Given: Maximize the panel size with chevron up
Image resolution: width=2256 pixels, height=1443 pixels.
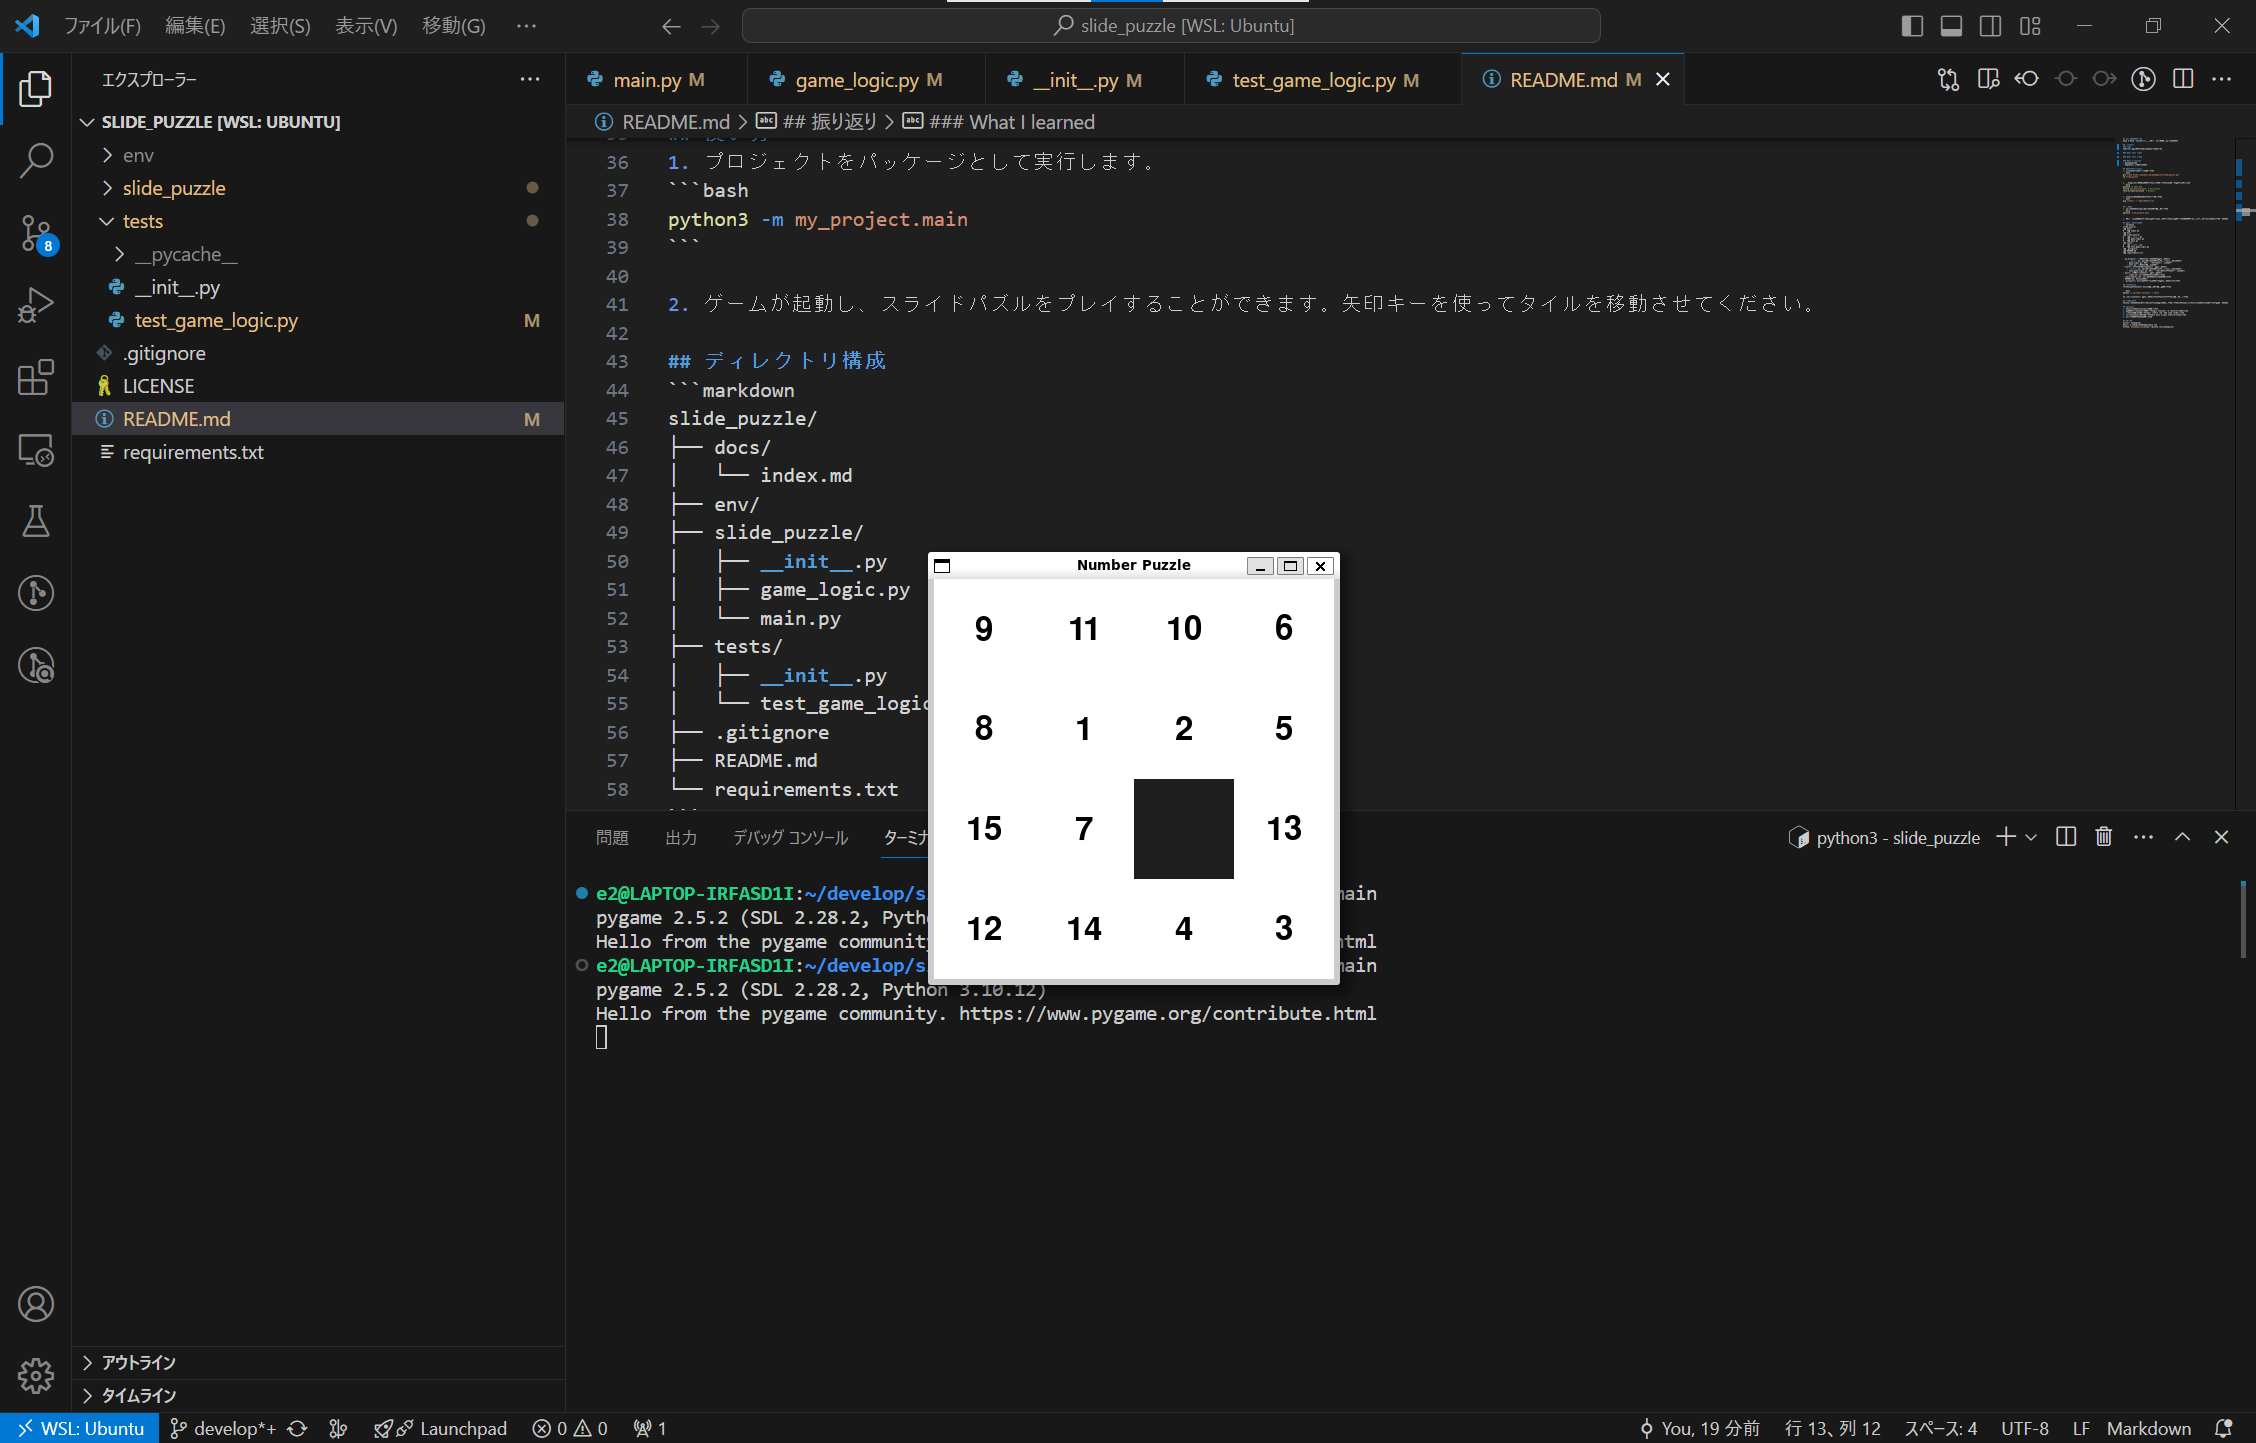Looking at the screenshot, I should tap(2183, 837).
